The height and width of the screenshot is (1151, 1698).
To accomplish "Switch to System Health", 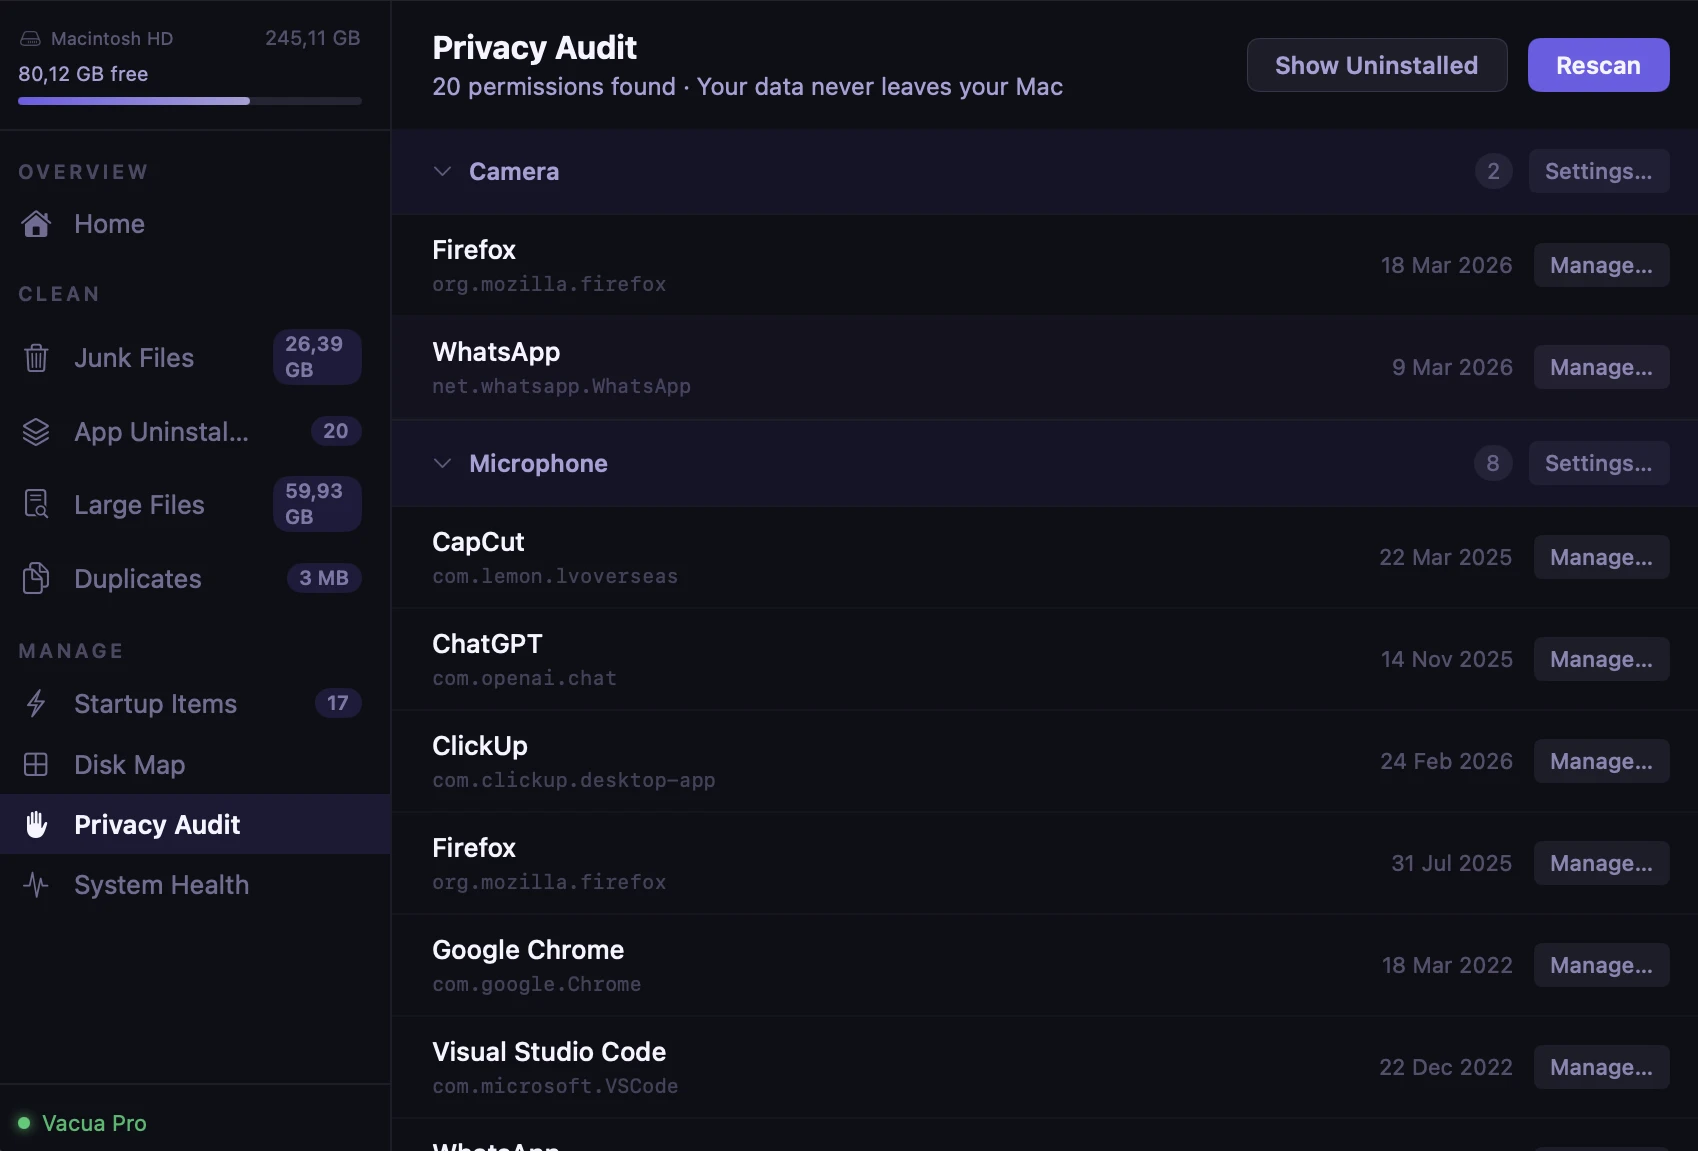I will coord(195,885).
